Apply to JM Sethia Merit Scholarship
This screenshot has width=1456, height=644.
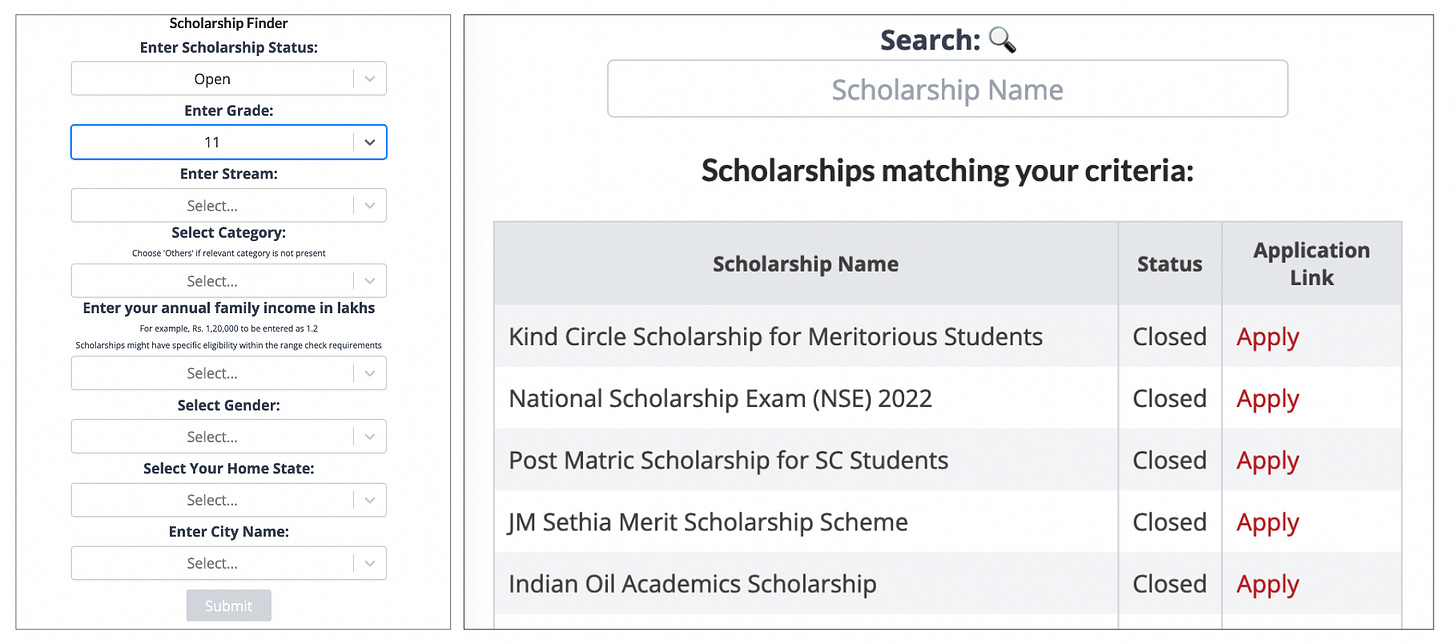[1267, 523]
